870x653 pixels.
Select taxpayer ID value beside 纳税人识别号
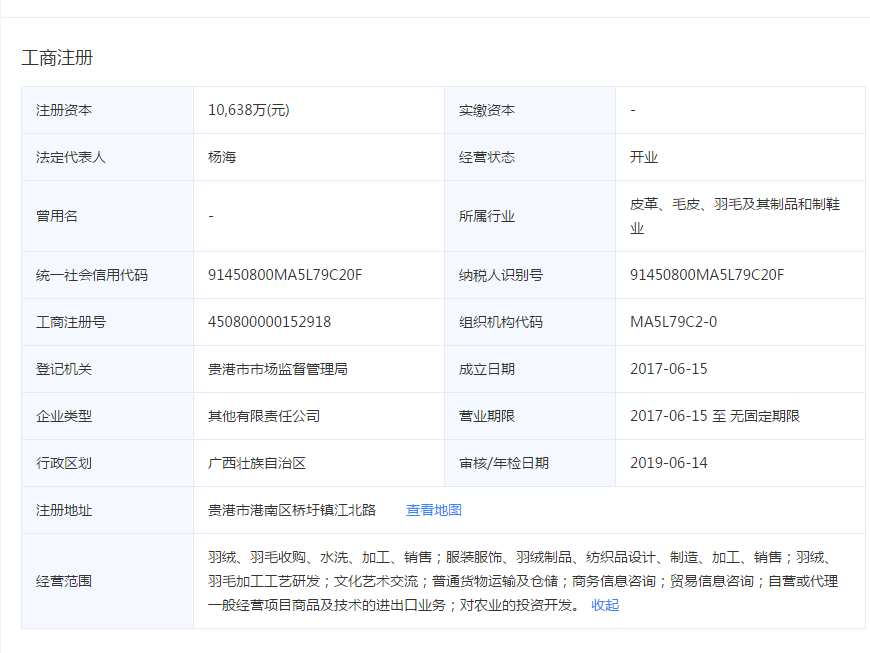tap(707, 275)
